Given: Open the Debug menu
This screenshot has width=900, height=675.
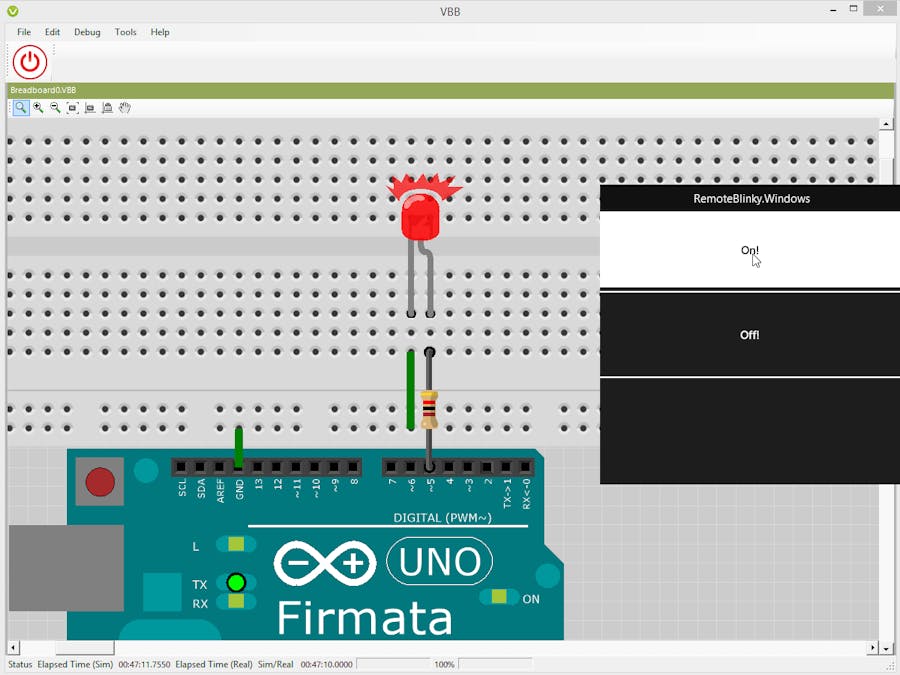Looking at the screenshot, I should (87, 32).
